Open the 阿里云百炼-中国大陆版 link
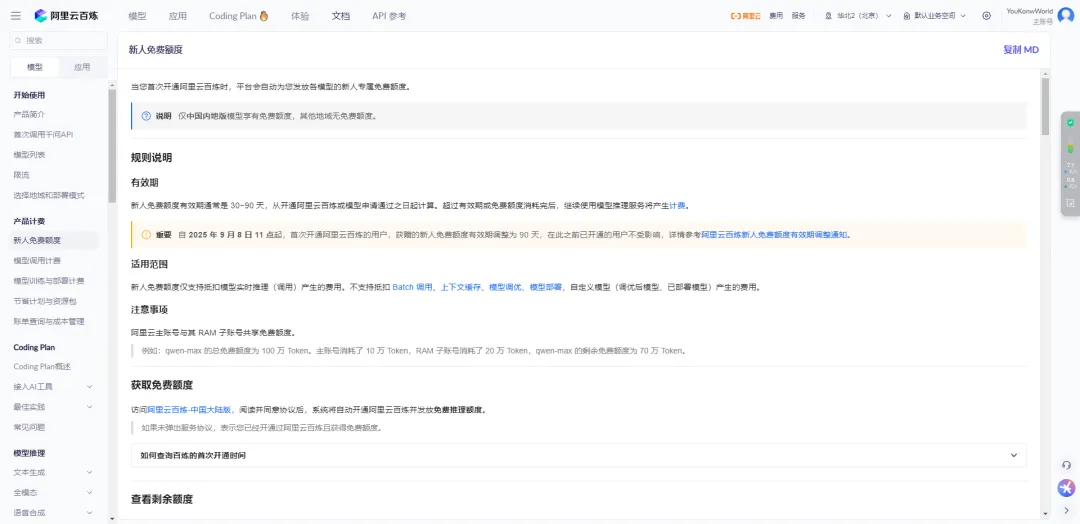 coord(189,409)
